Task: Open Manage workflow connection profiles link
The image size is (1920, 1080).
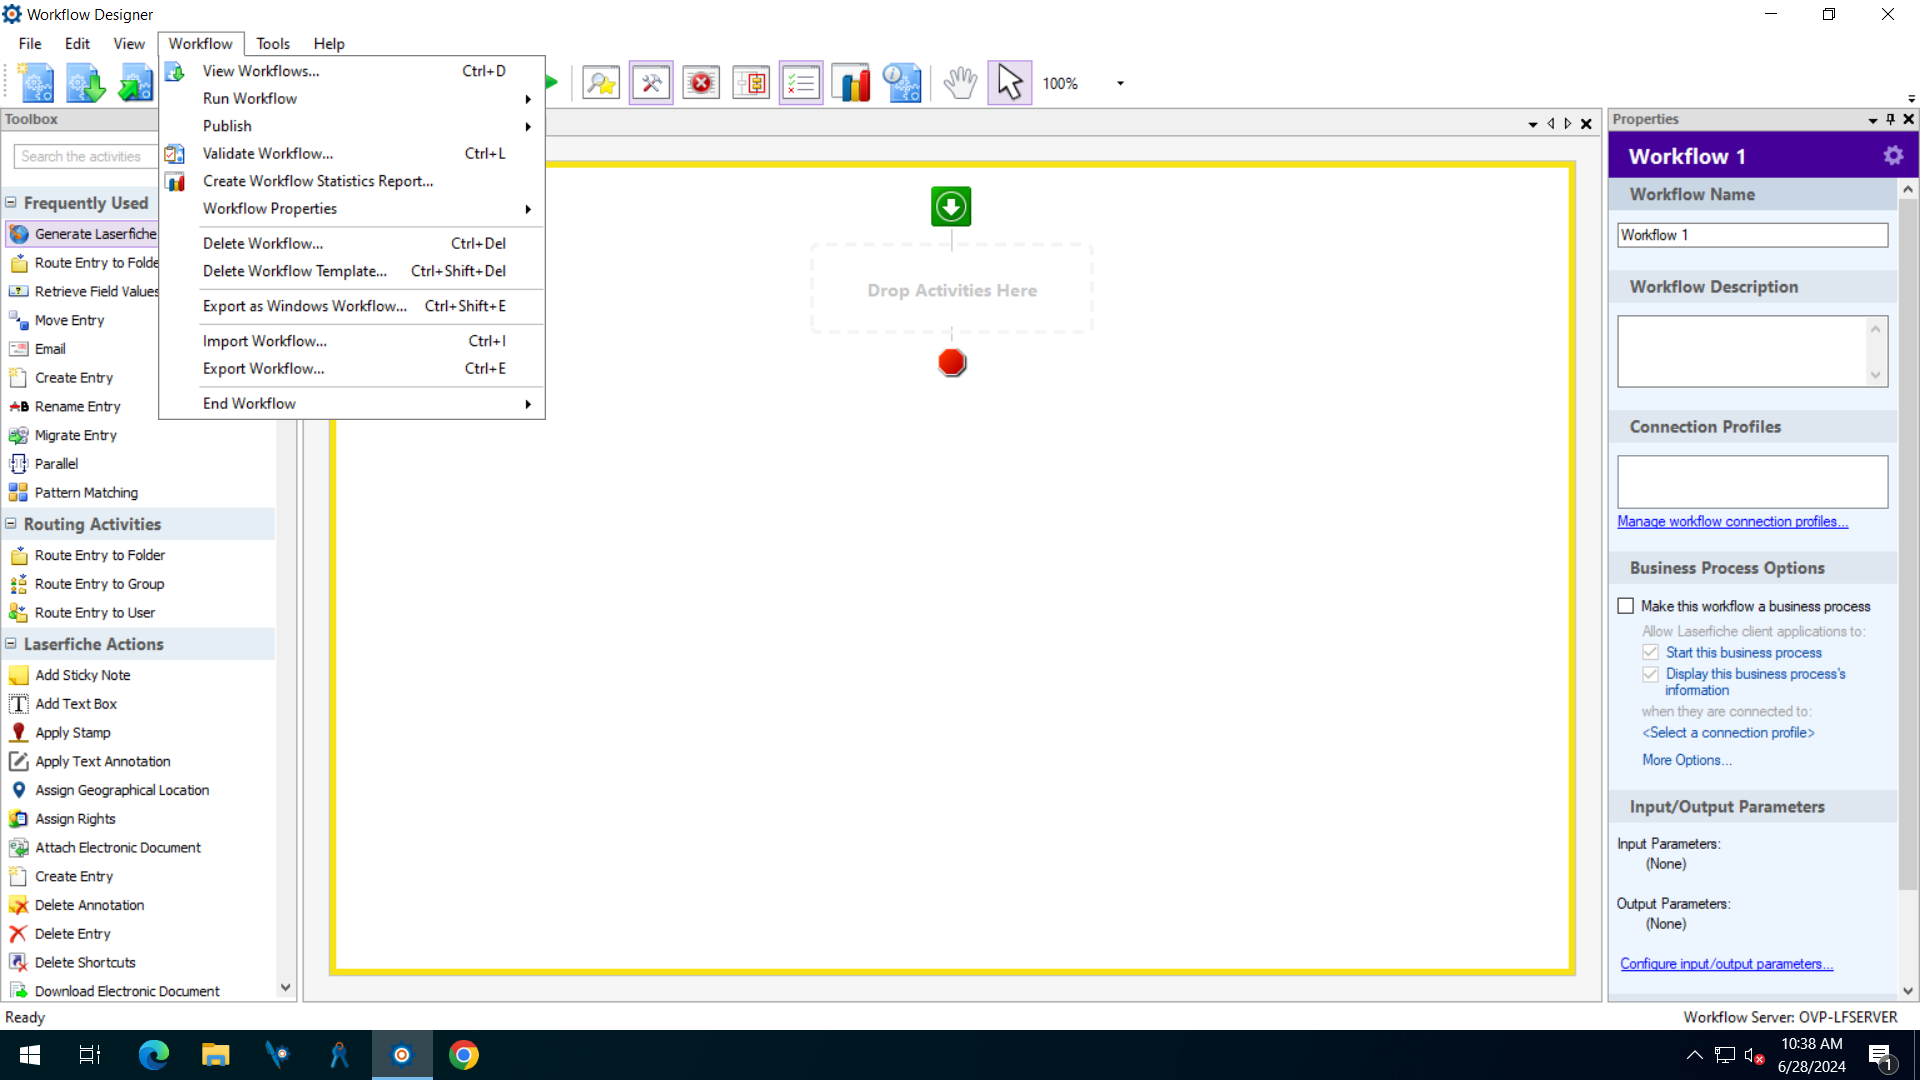Action: coord(1732,522)
